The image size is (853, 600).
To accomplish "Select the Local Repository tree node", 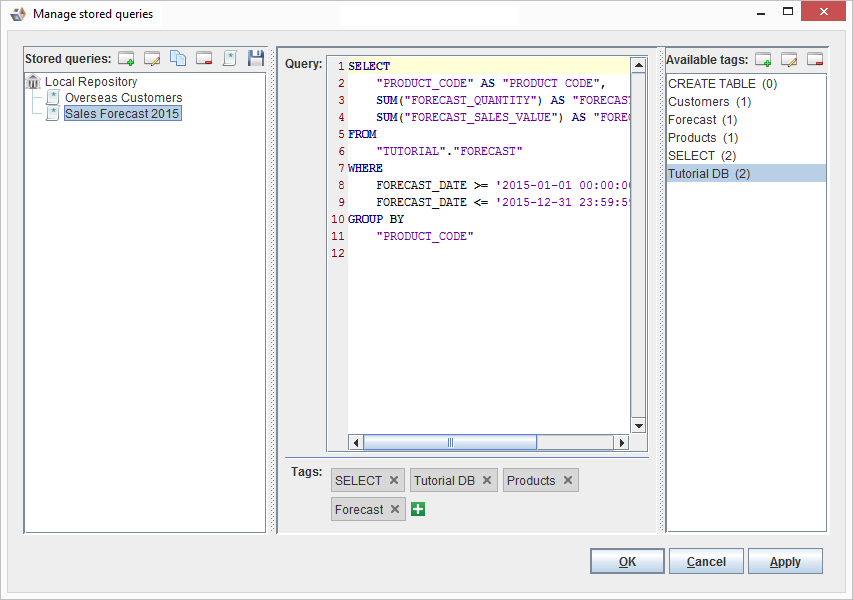I will pos(90,82).
